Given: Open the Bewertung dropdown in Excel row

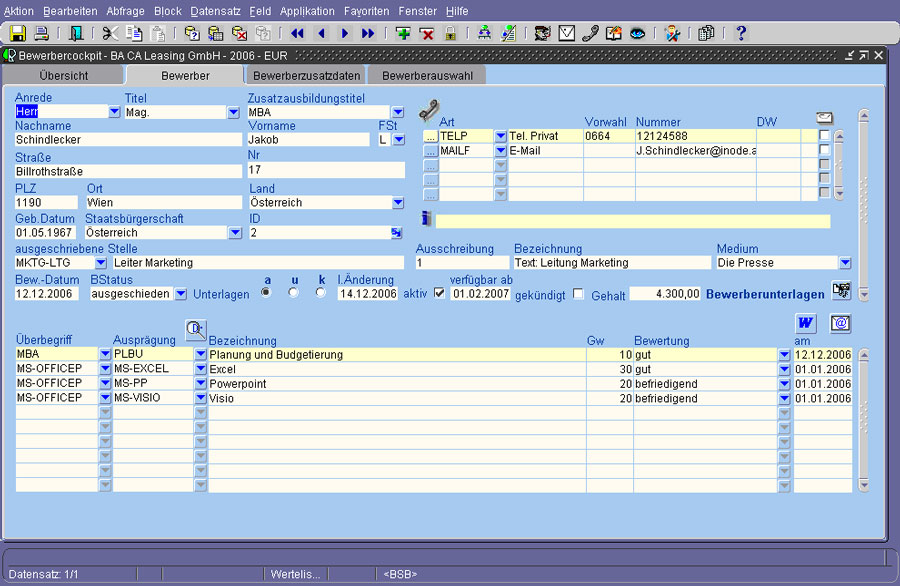Looking at the screenshot, I should pos(784,369).
